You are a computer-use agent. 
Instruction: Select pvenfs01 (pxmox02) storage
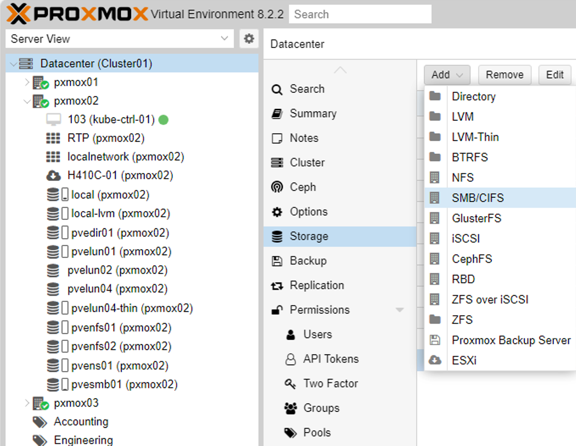click(x=132, y=327)
